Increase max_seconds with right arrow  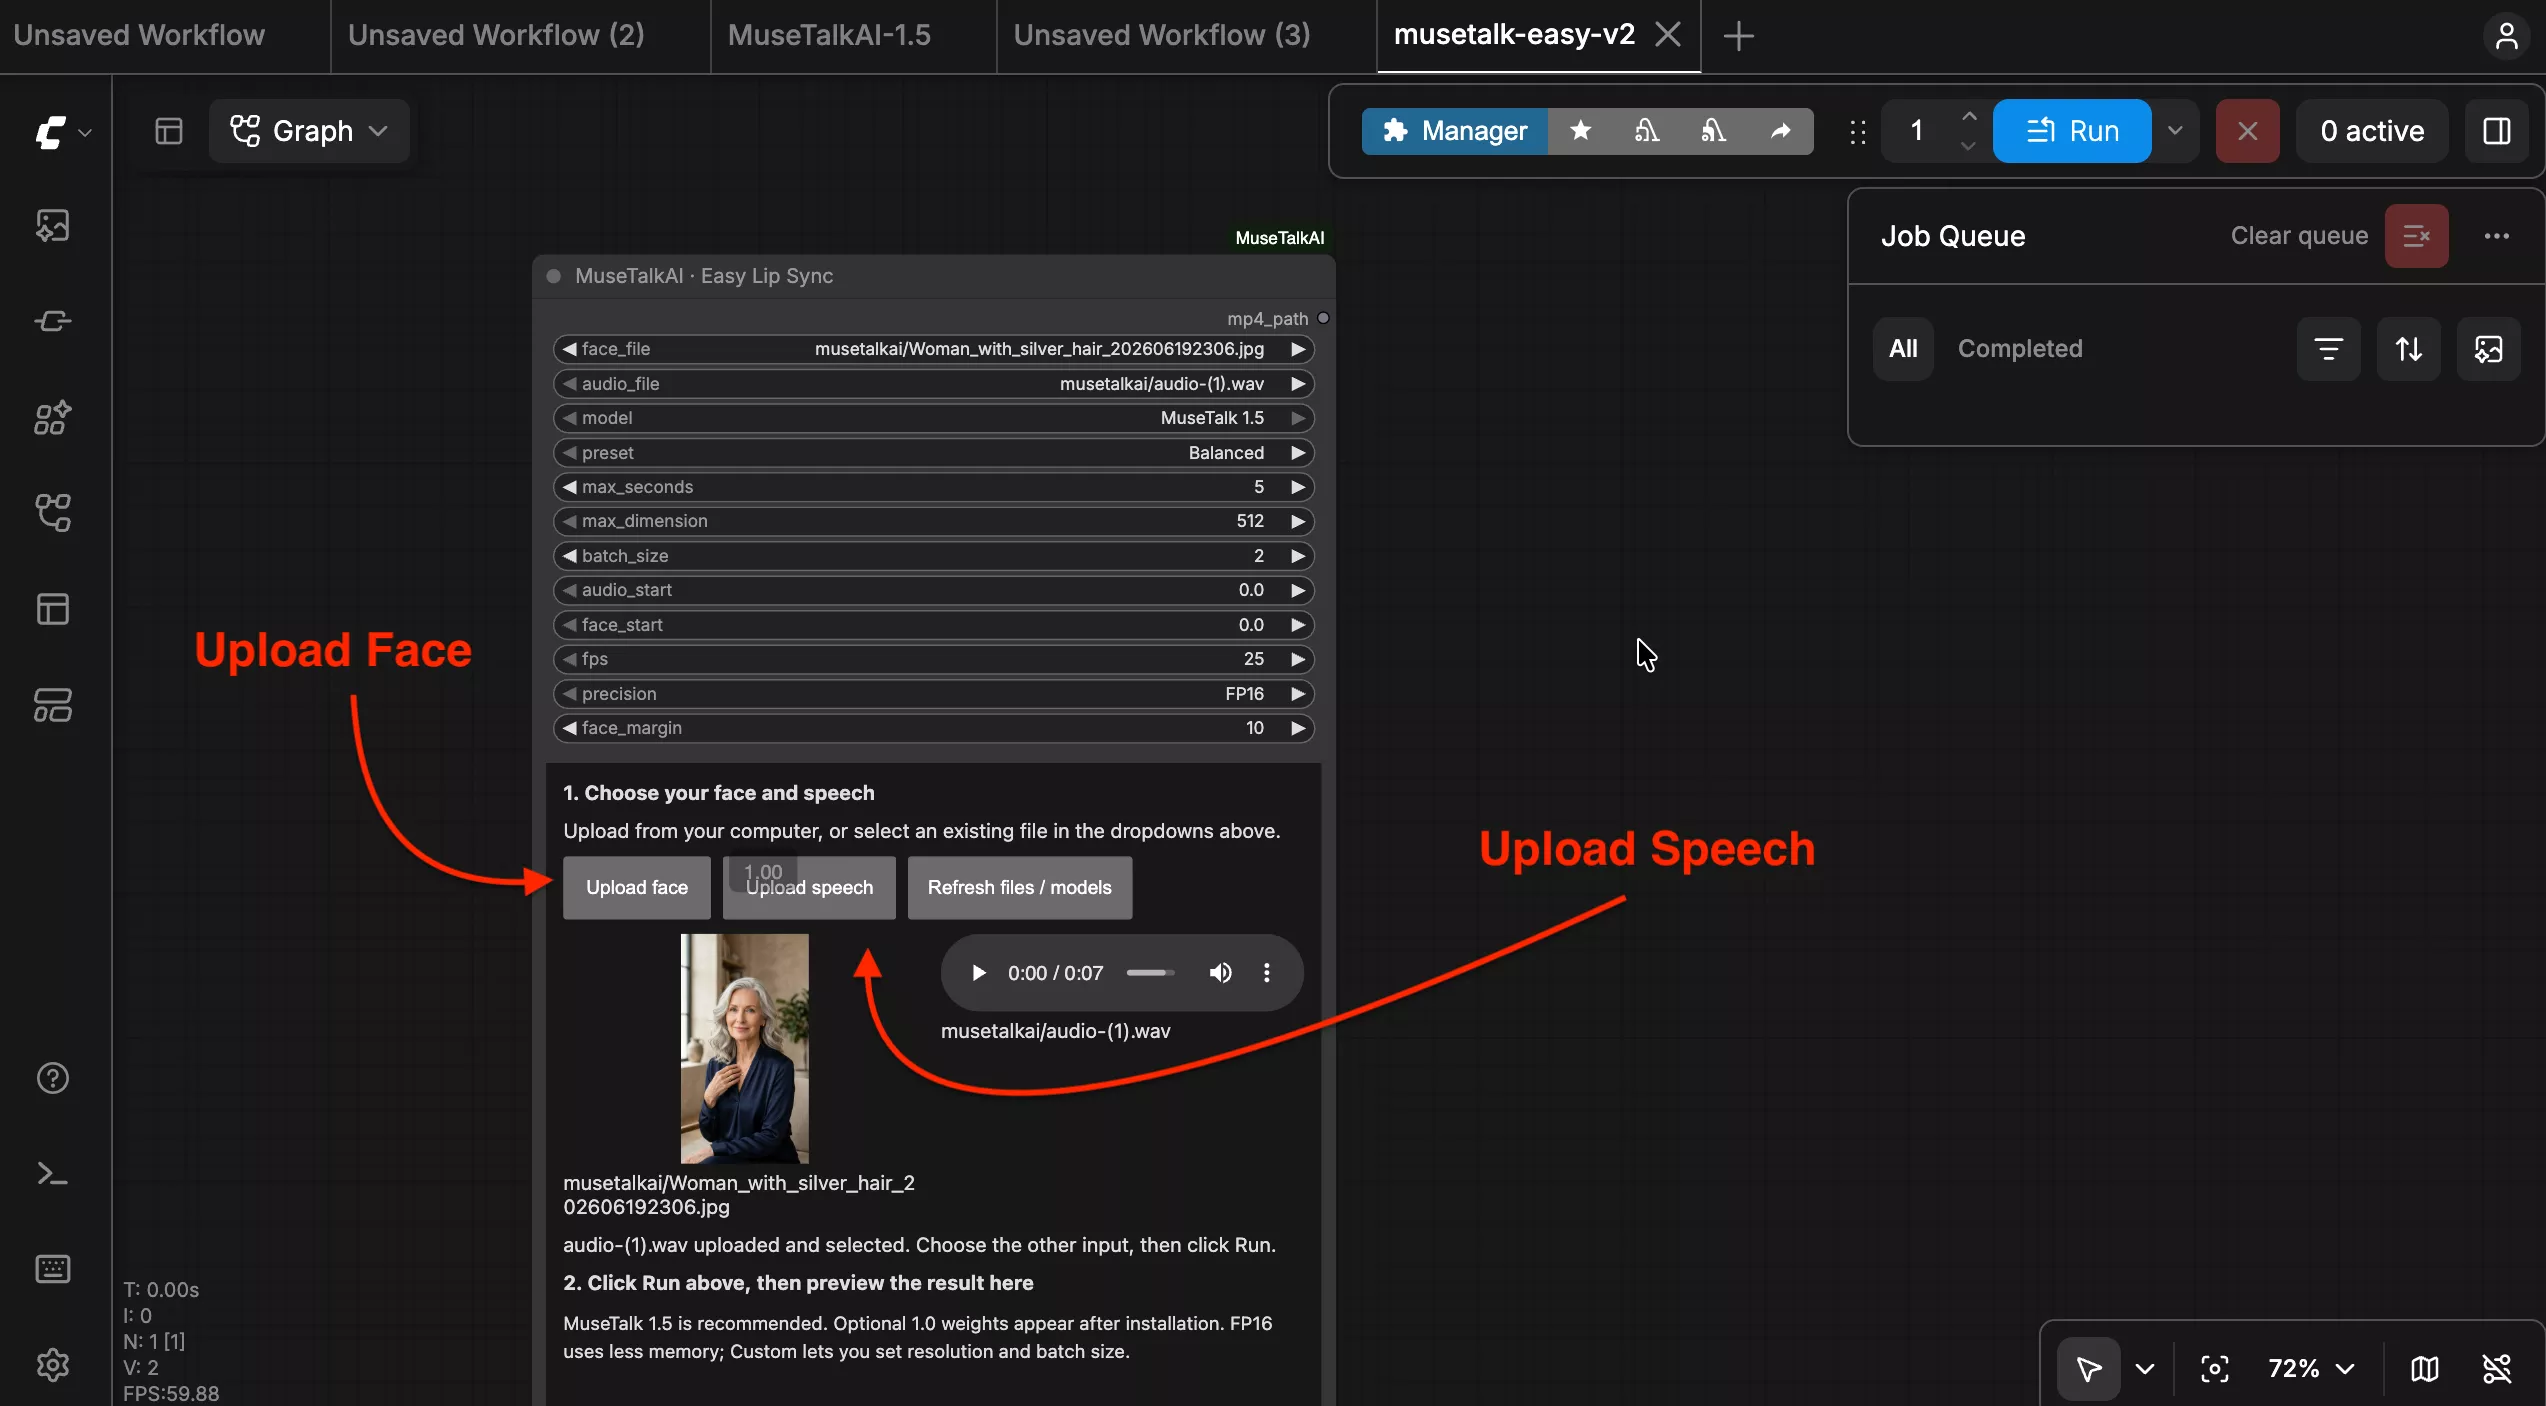click(x=1297, y=487)
